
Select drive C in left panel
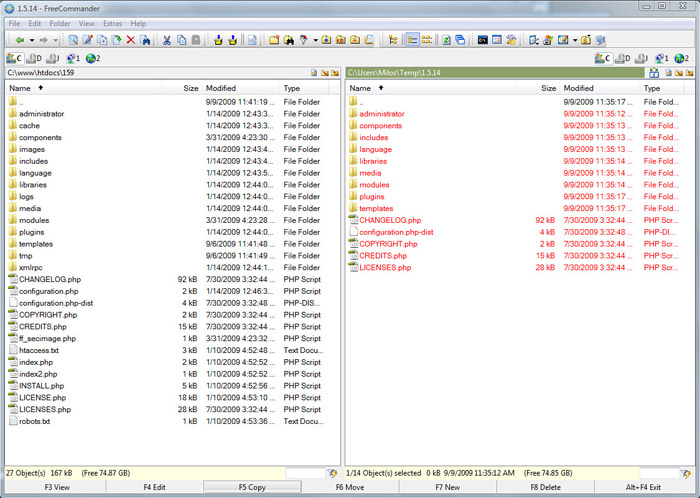click(14, 58)
